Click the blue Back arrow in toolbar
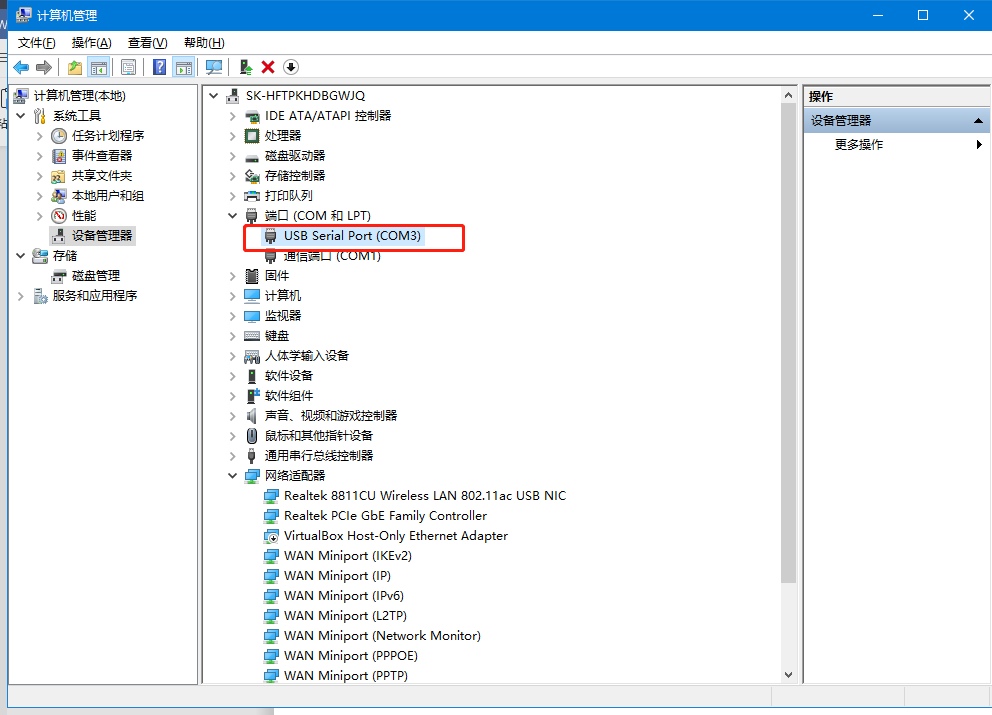Image resolution: width=992 pixels, height=715 pixels. (21, 67)
